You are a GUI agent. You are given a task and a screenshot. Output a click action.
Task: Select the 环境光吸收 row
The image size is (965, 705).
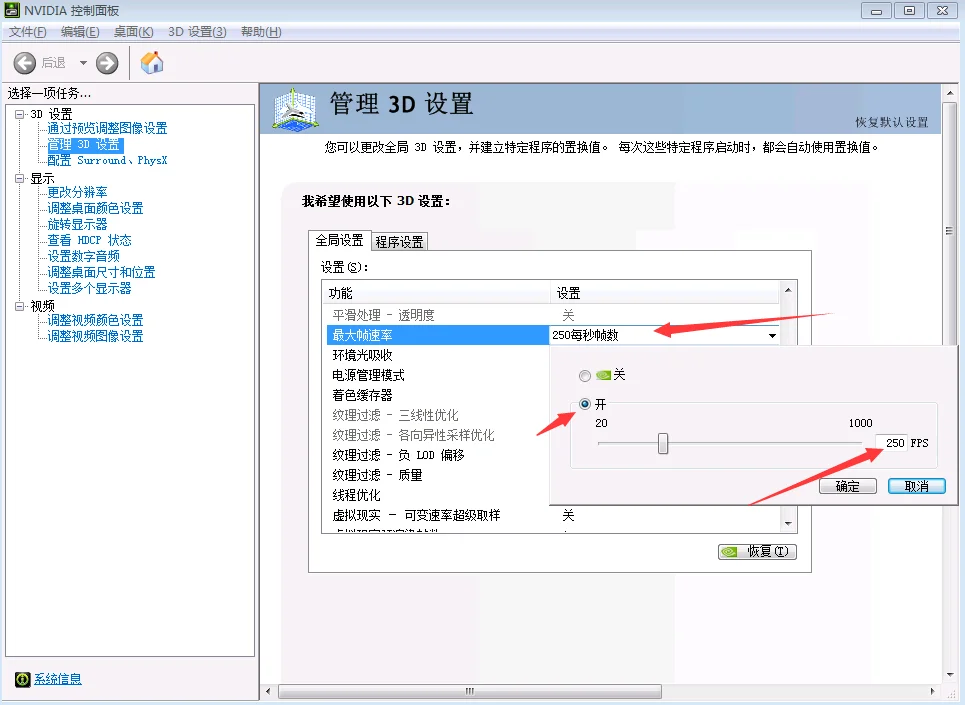(x=437, y=355)
